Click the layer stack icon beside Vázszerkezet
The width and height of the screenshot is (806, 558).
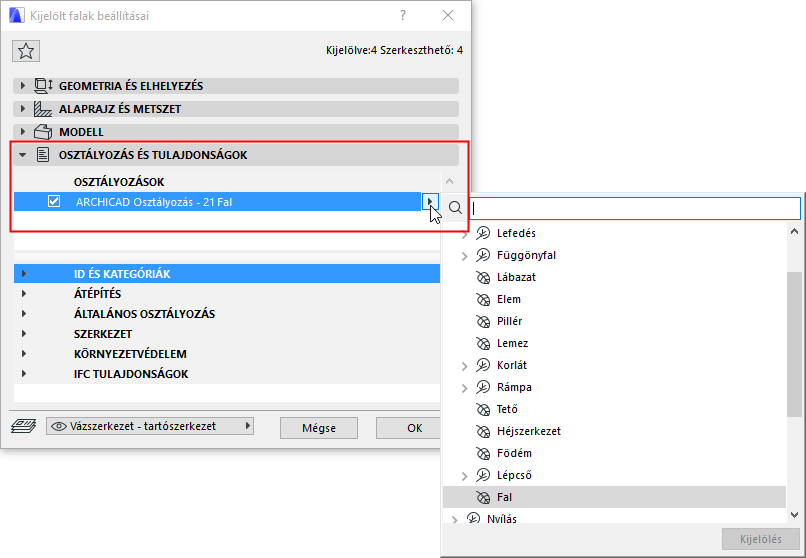(x=24, y=426)
